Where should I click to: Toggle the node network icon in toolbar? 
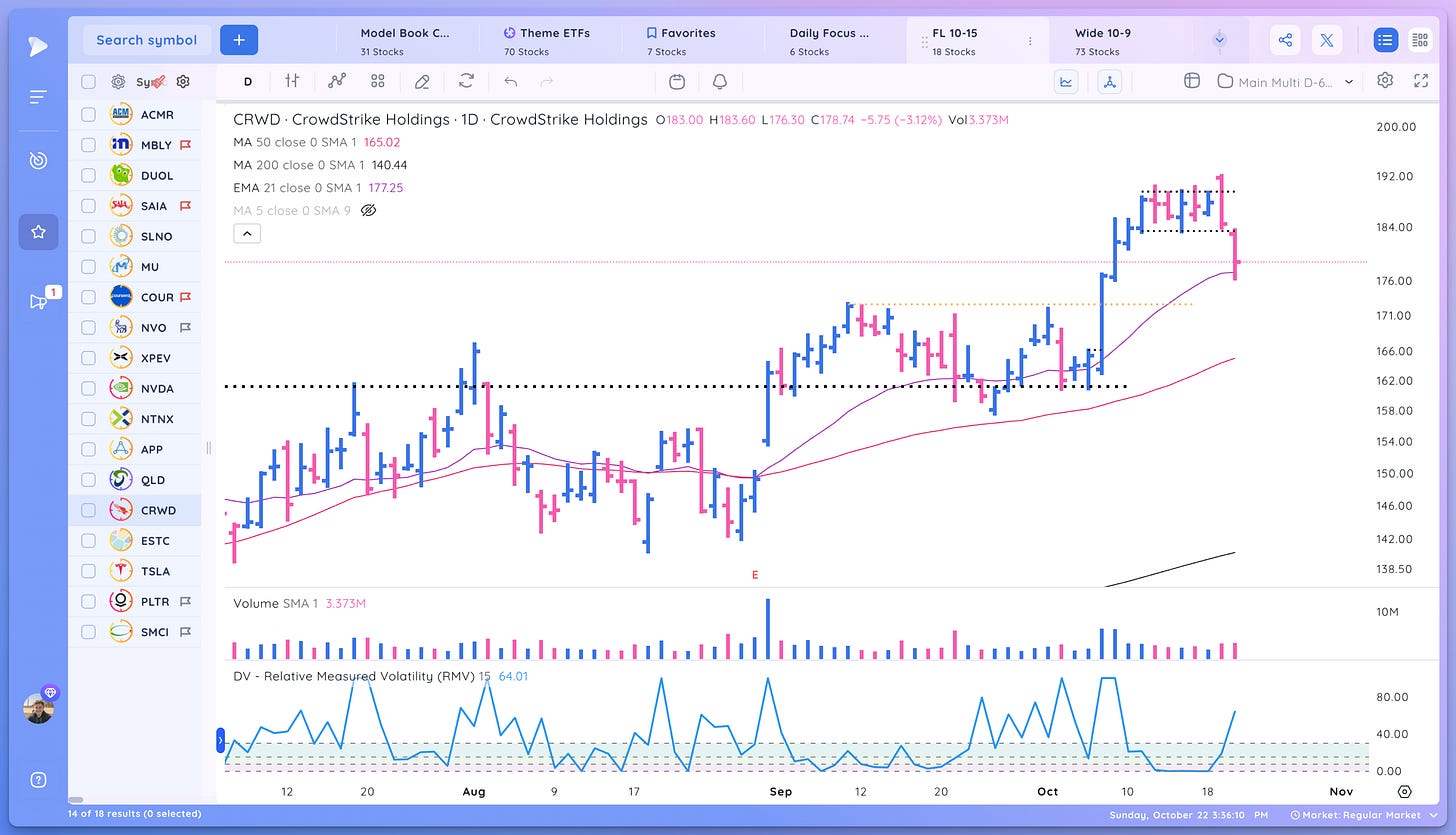[1109, 81]
